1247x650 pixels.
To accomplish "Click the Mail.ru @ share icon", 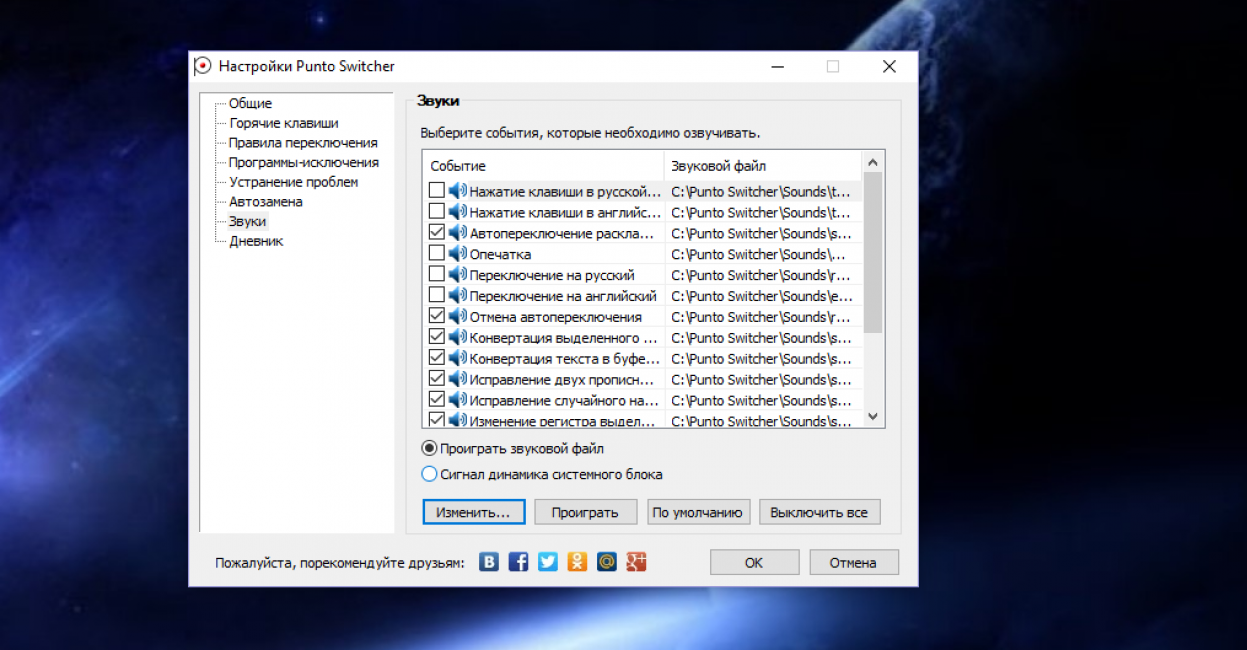I will pos(606,562).
